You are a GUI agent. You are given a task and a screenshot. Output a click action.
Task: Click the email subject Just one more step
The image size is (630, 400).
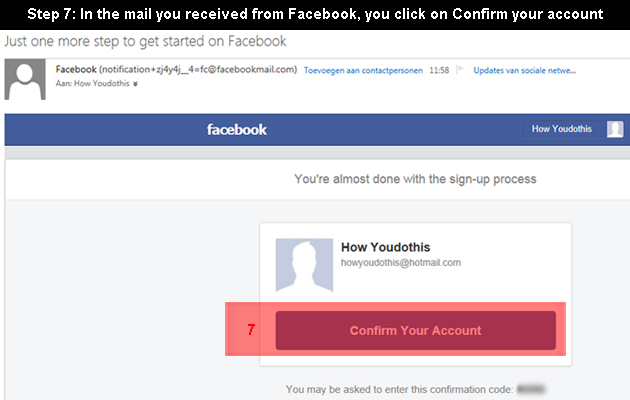click(145, 41)
